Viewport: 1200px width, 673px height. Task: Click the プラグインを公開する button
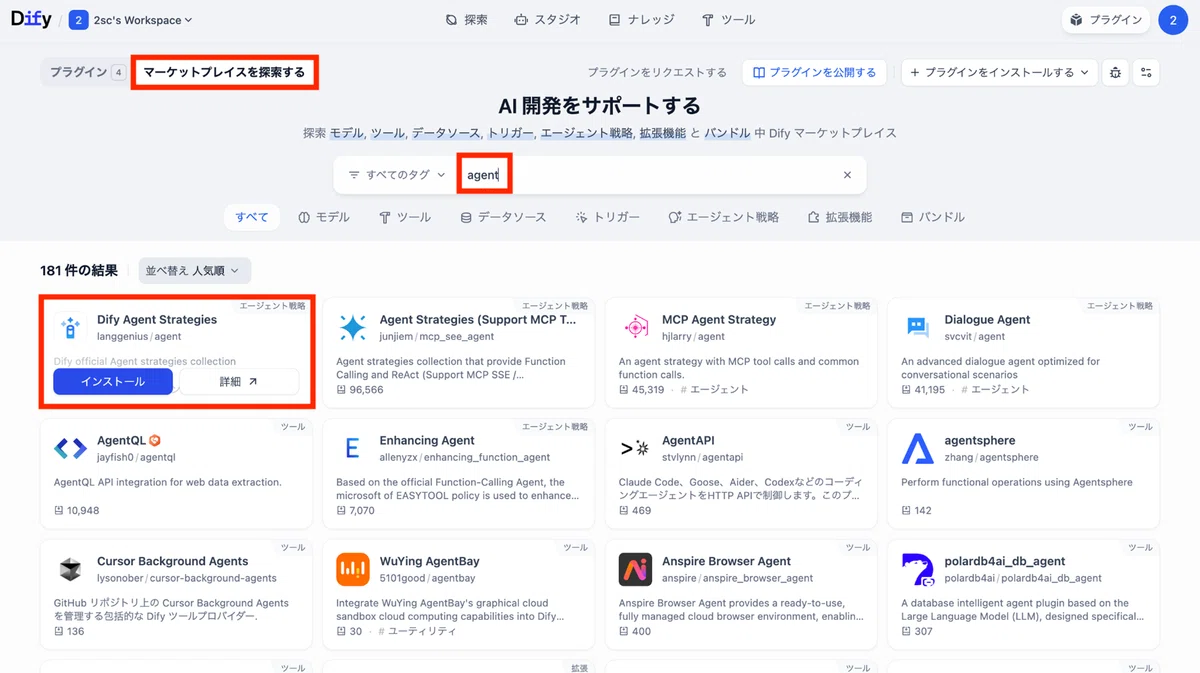[x=814, y=72]
